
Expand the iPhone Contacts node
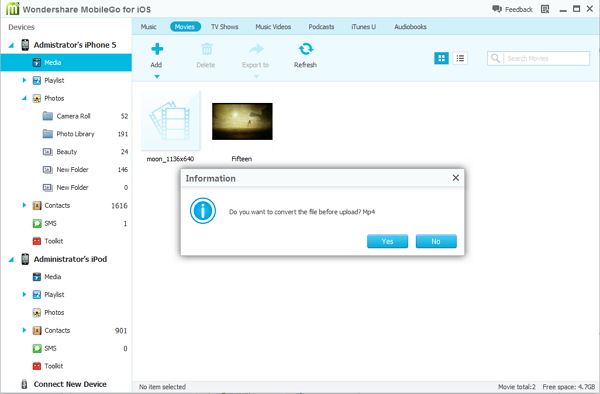(24, 205)
